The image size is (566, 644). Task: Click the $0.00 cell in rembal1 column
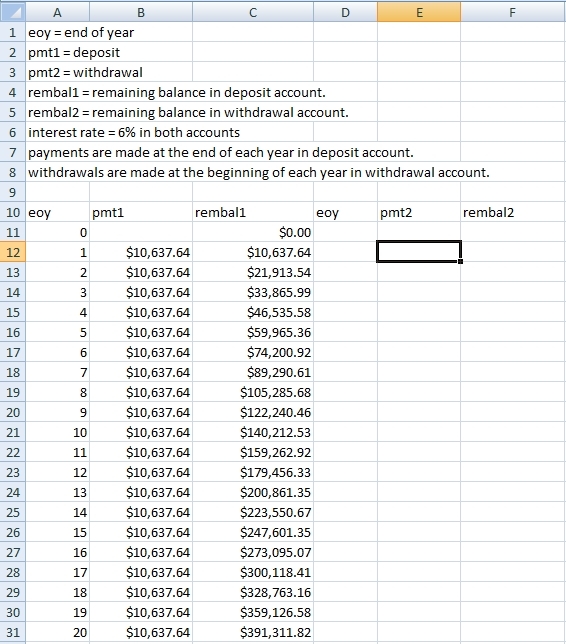click(253, 232)
